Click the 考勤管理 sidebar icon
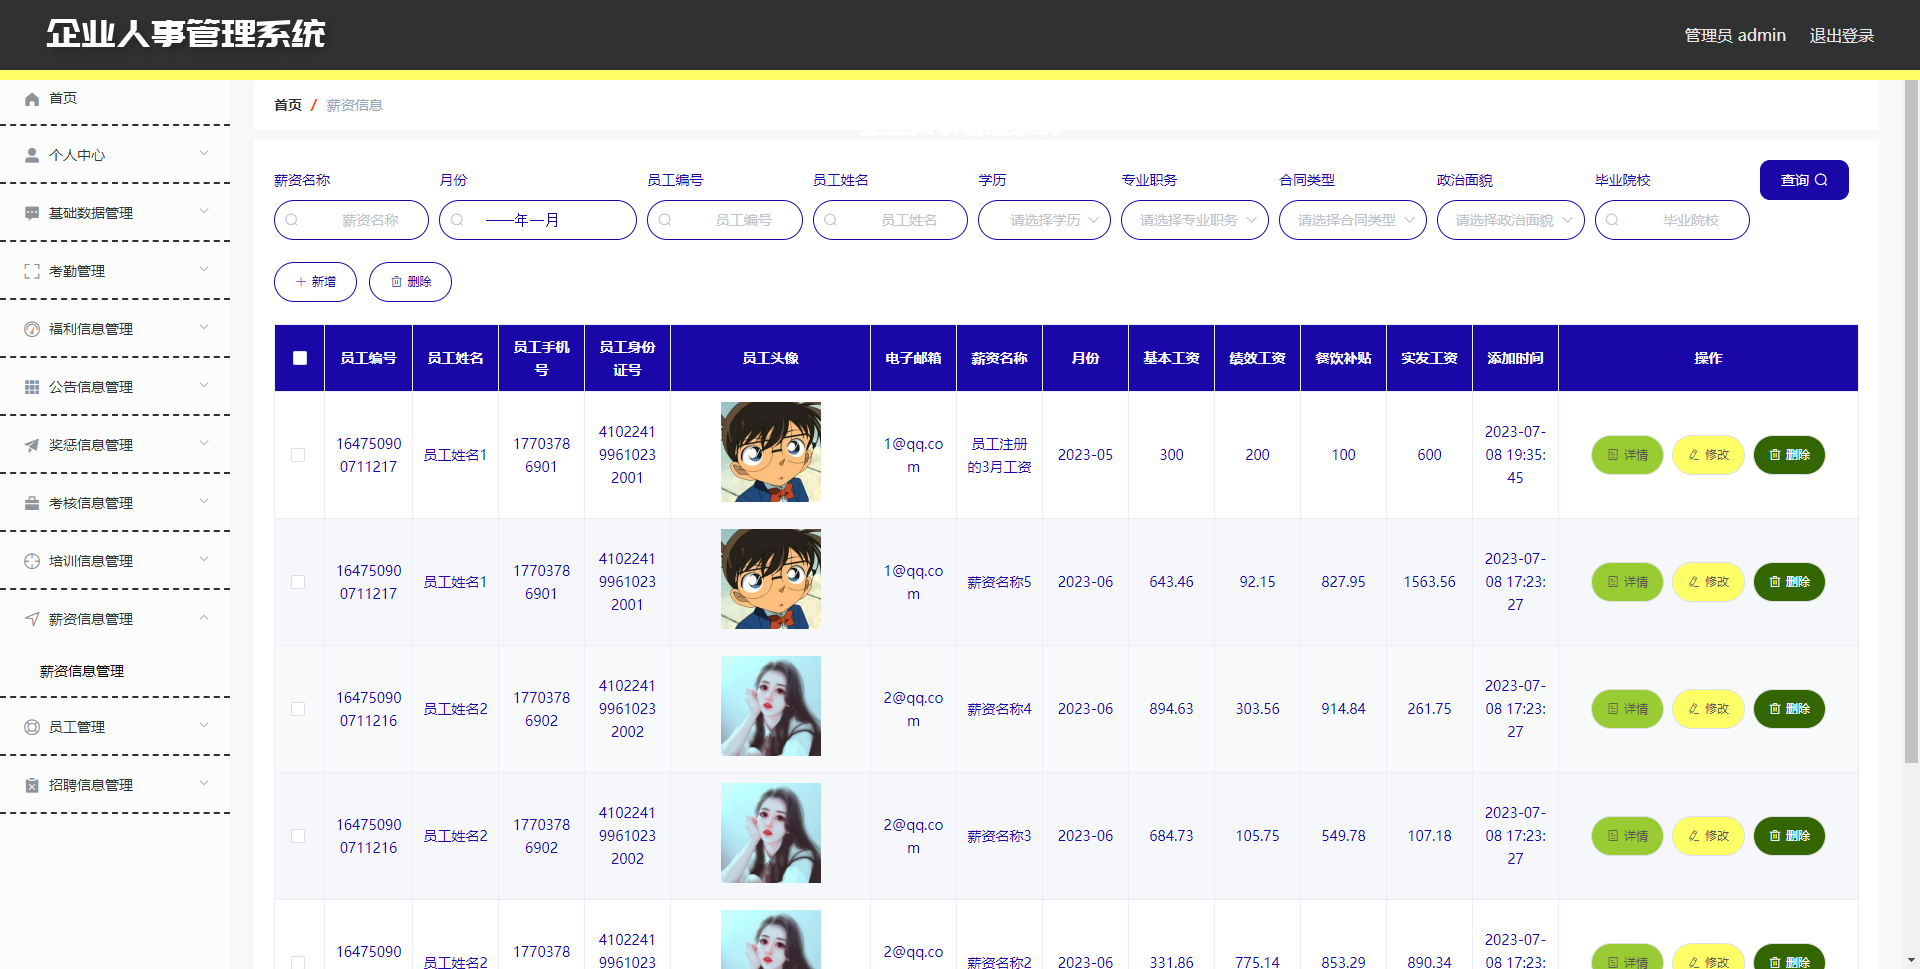This screenshot has width=1920, height=969. (x=32, y=272)
